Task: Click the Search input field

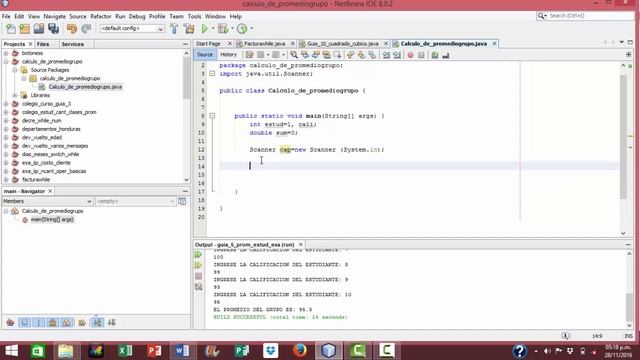Action: pos(591,16)
